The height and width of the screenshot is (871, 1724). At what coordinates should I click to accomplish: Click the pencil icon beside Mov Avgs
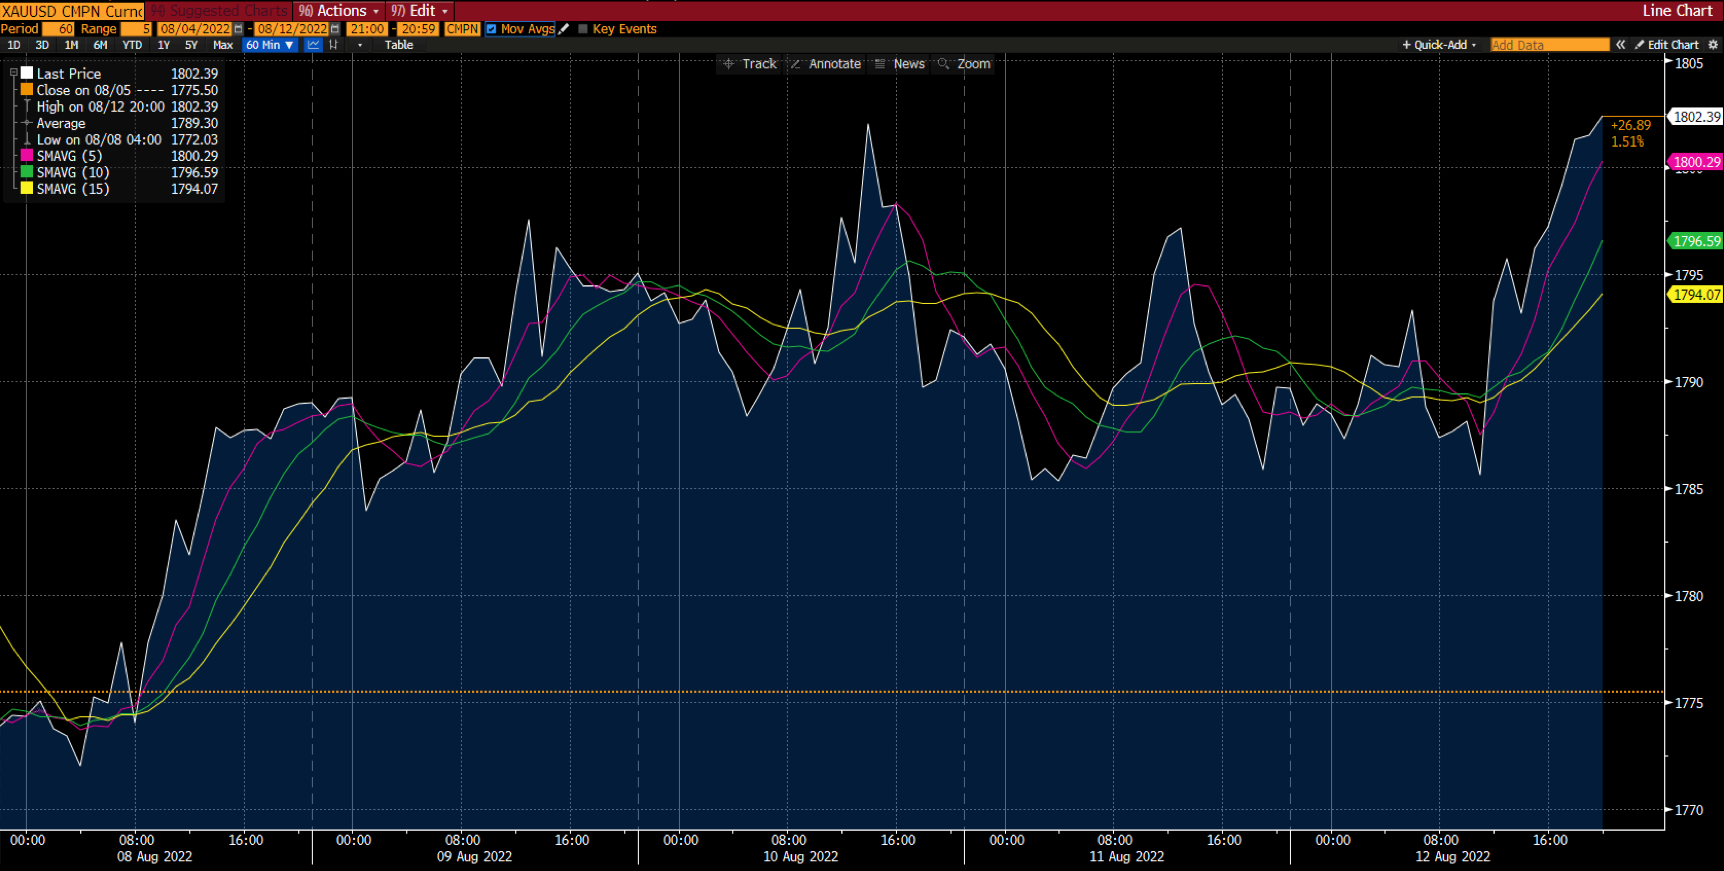[564, 29]
